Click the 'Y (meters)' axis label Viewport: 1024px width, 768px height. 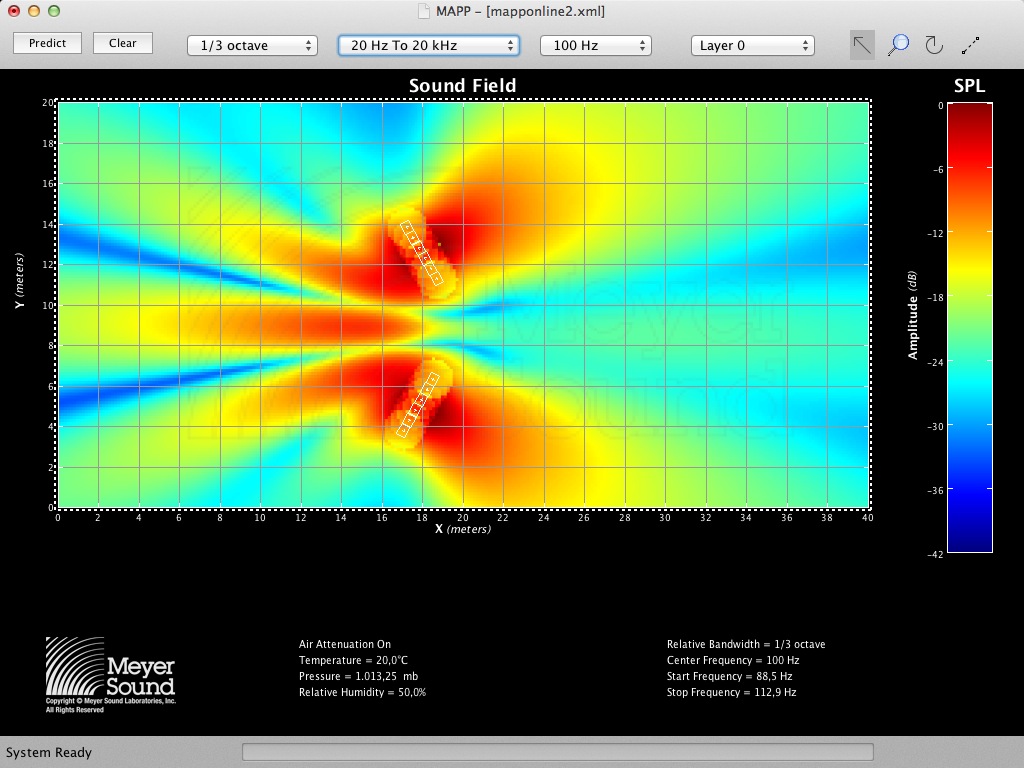[x=20, y=281]
